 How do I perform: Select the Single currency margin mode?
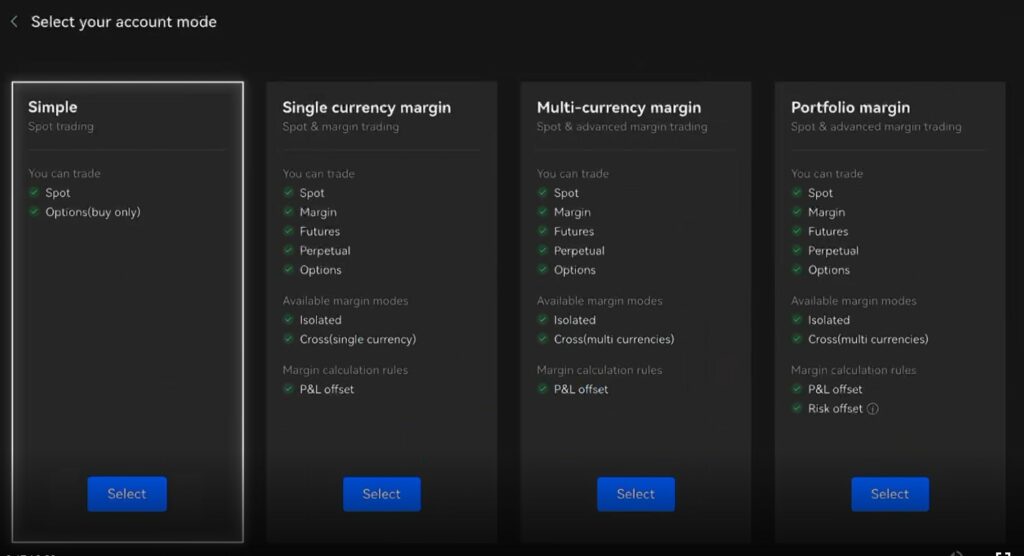coord(381,494)
